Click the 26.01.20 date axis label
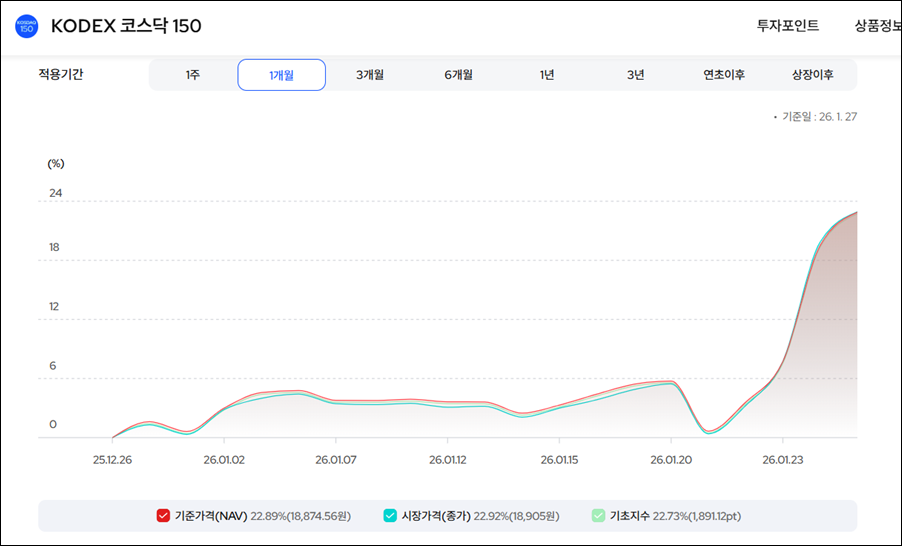Viewport: 902px width, 546px height. (671, 460)
